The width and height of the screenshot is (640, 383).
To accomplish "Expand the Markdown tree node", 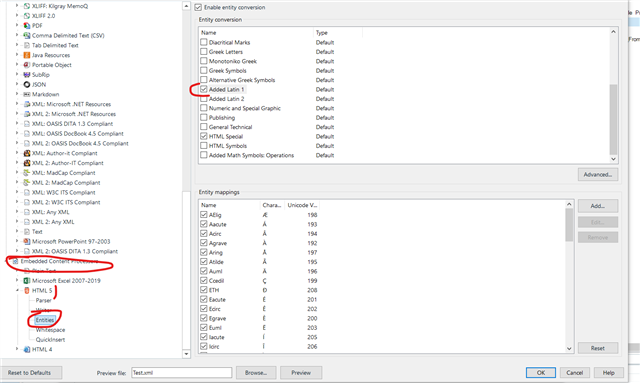I will click(17, 94).
